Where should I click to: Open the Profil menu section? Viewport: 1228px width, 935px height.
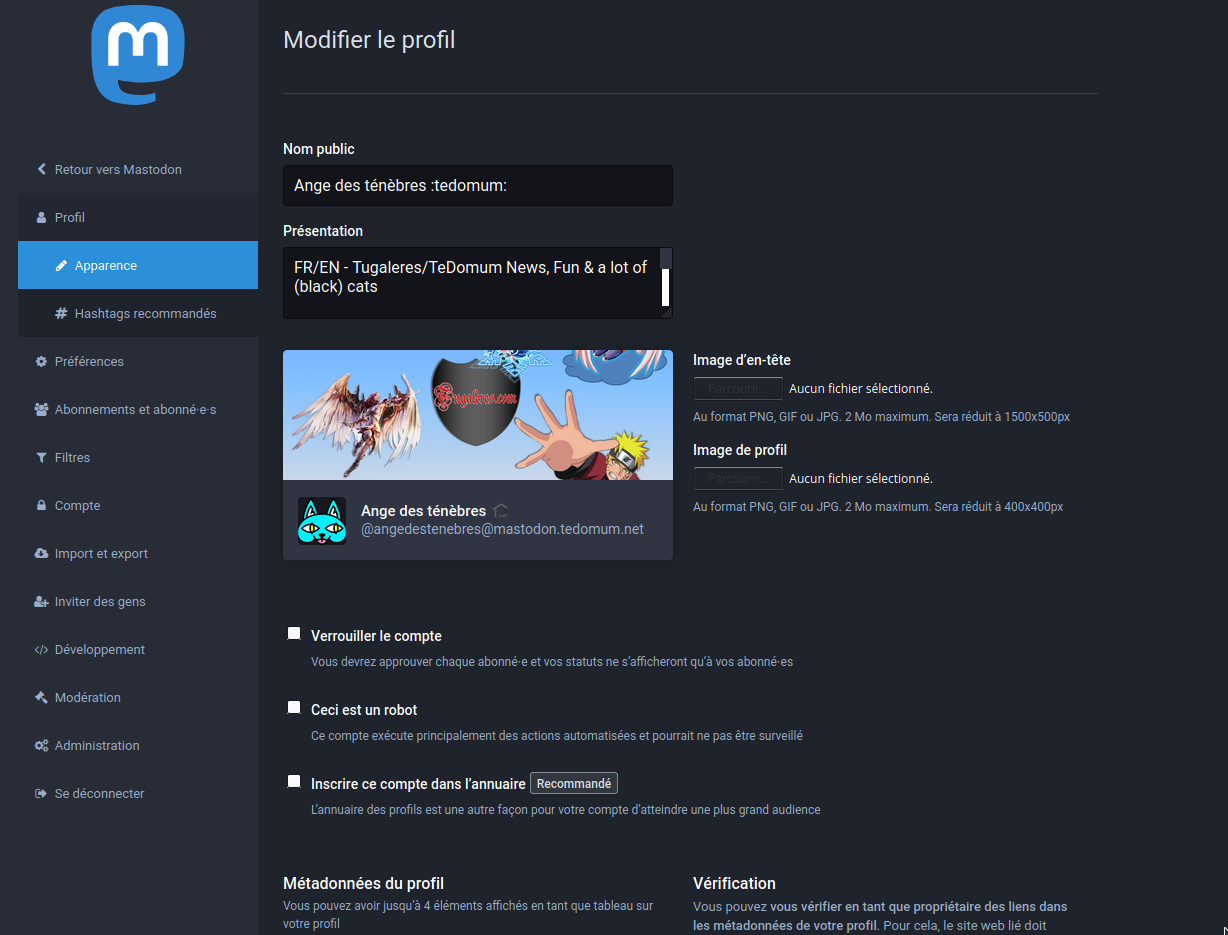click(70, 218)
